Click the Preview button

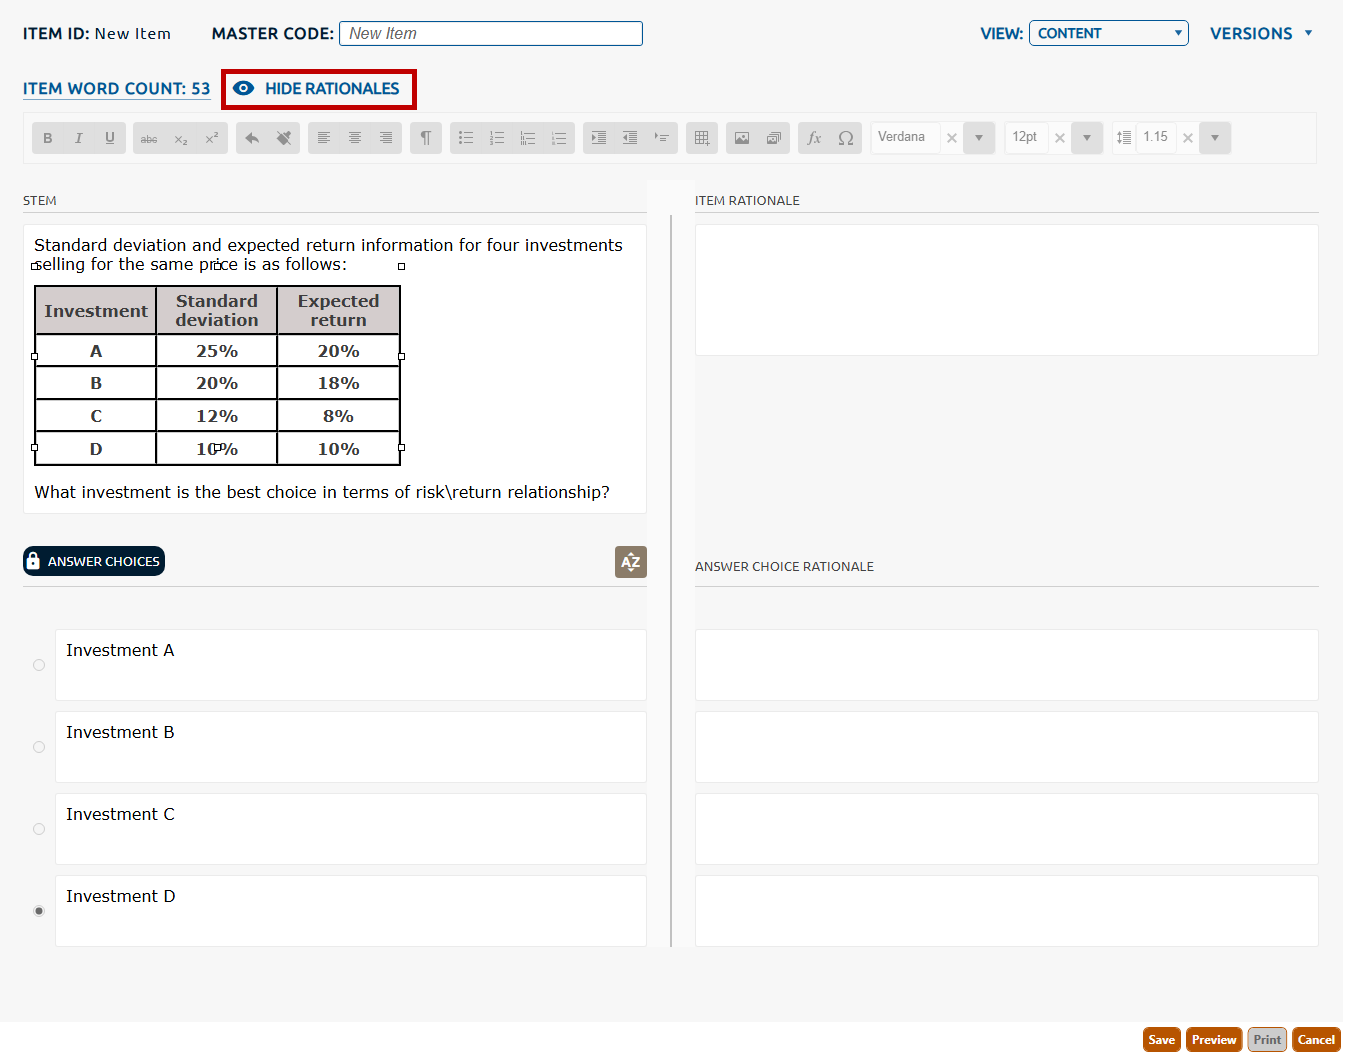[1214, 1040]
